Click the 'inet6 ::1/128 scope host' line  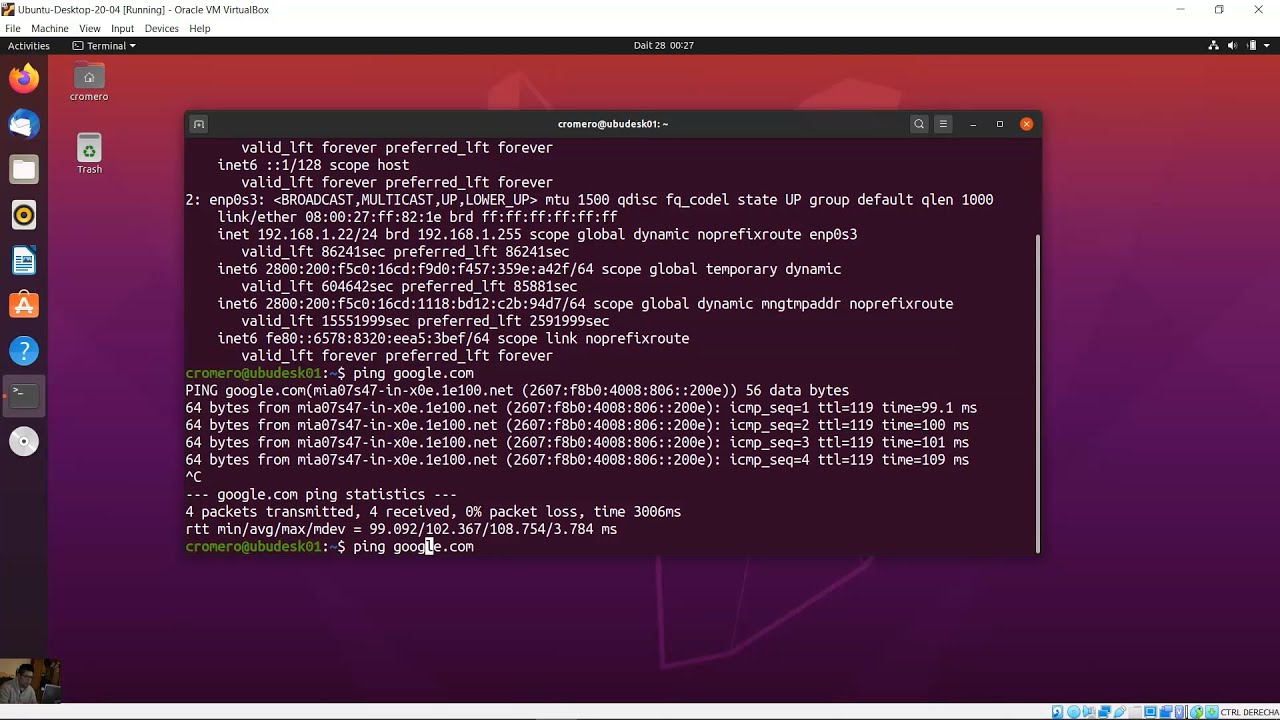click(313, 165)
